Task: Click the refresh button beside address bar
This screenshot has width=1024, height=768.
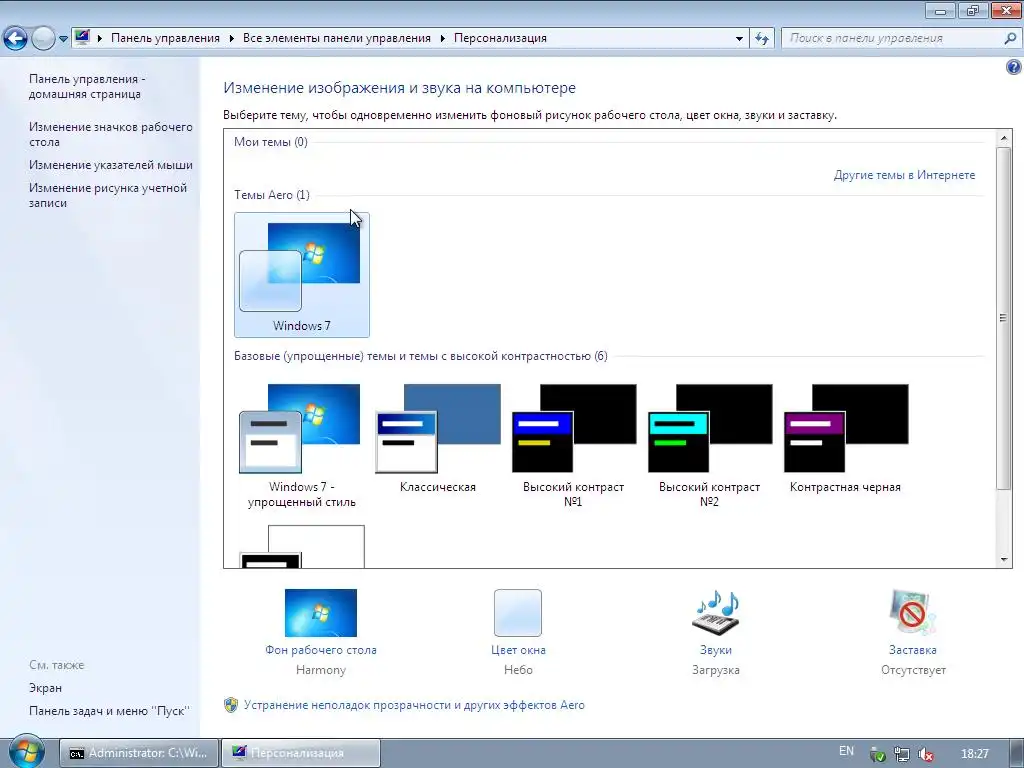Action: 762,39
